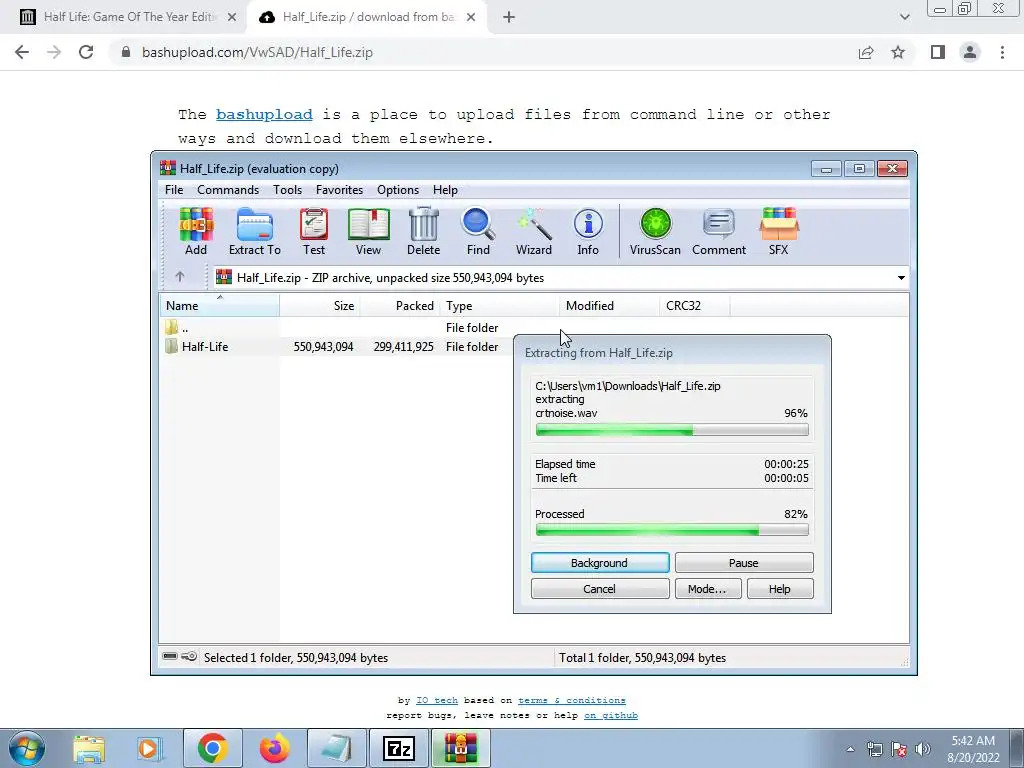Click the drive icon in WinRAR status bar
The width and height of the screenshot is (1024, 768).
170,656
